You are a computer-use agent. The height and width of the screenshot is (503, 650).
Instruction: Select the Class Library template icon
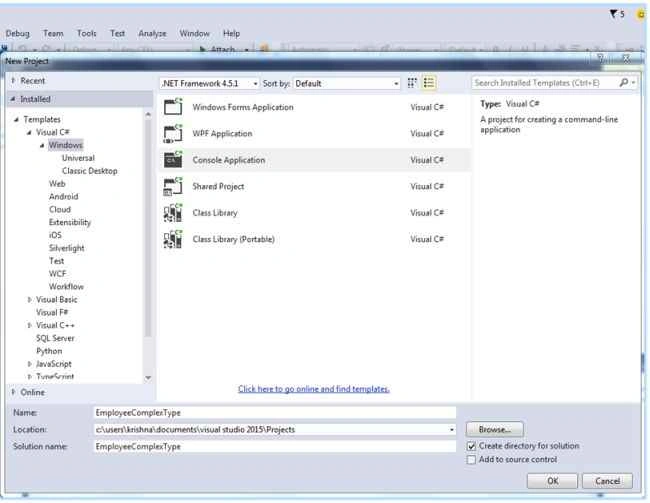tap(173, 213)
